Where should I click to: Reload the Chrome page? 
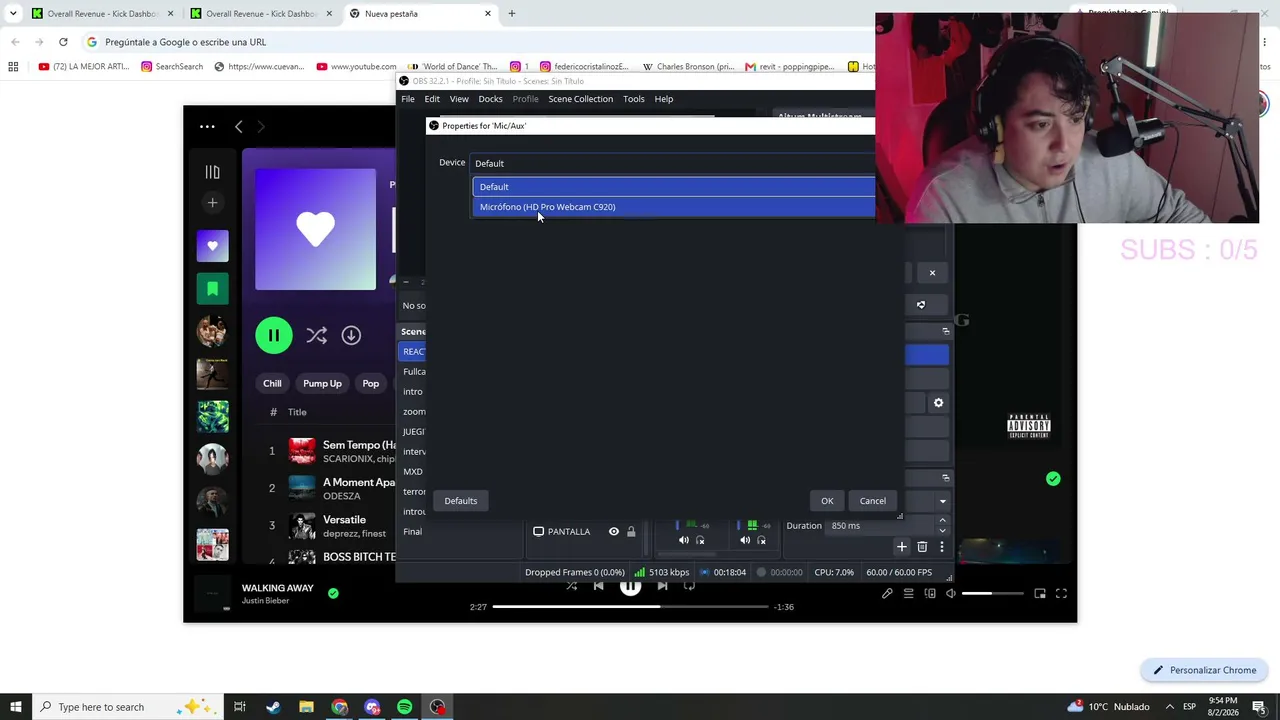point(63,42)
